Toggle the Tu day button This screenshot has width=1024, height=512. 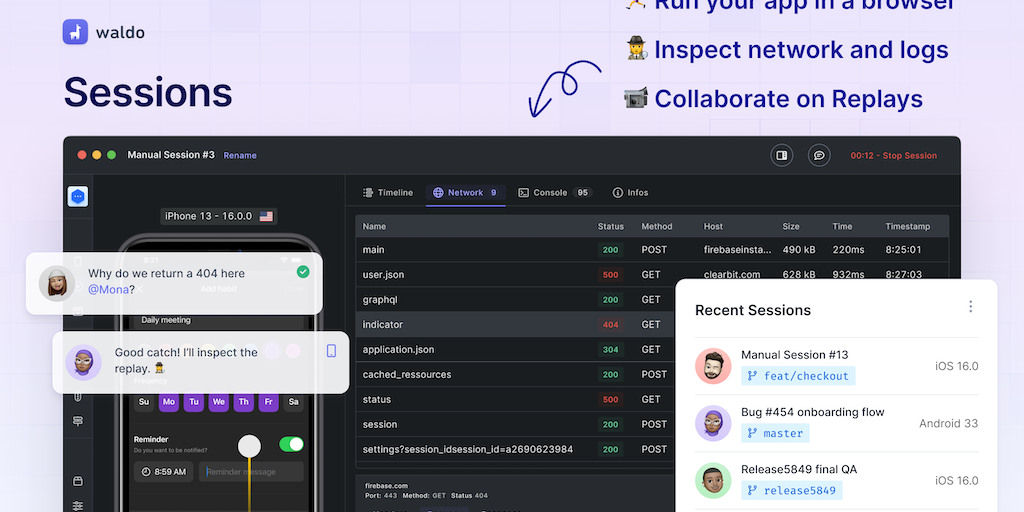(x=193, y=402)
